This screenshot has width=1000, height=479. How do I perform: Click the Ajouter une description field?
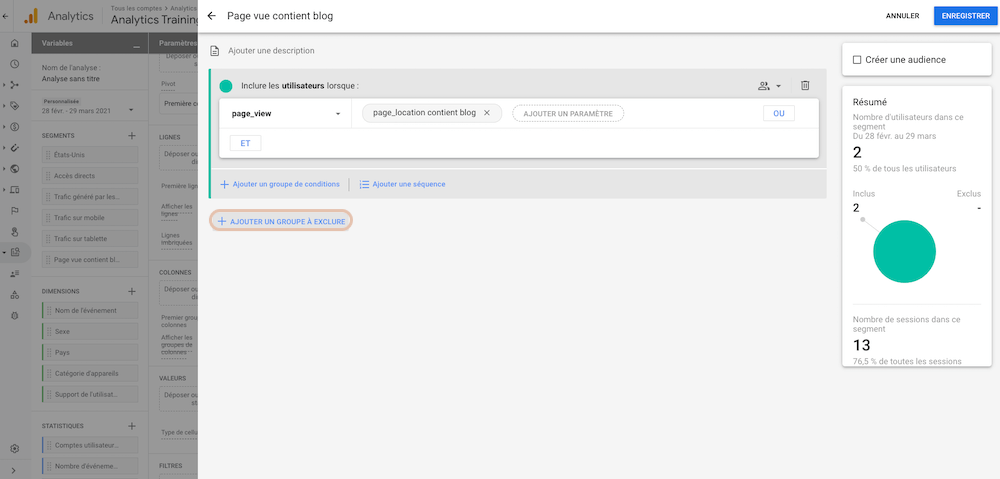click(x=271, y=50)
